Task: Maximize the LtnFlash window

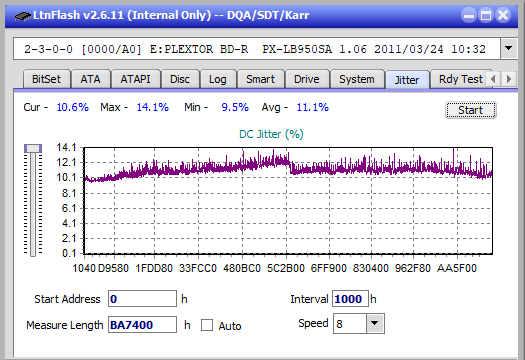Action: coord(486,15)
